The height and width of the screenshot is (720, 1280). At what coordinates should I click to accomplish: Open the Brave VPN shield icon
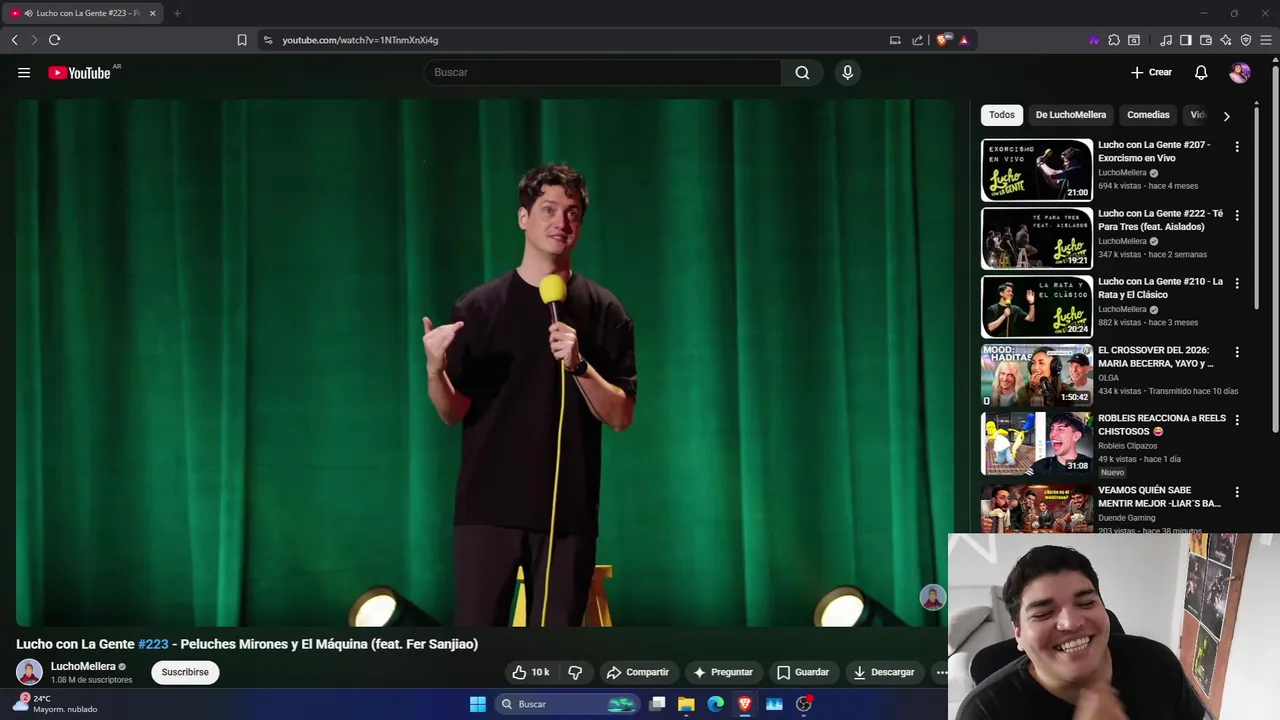pos(1246,40)
